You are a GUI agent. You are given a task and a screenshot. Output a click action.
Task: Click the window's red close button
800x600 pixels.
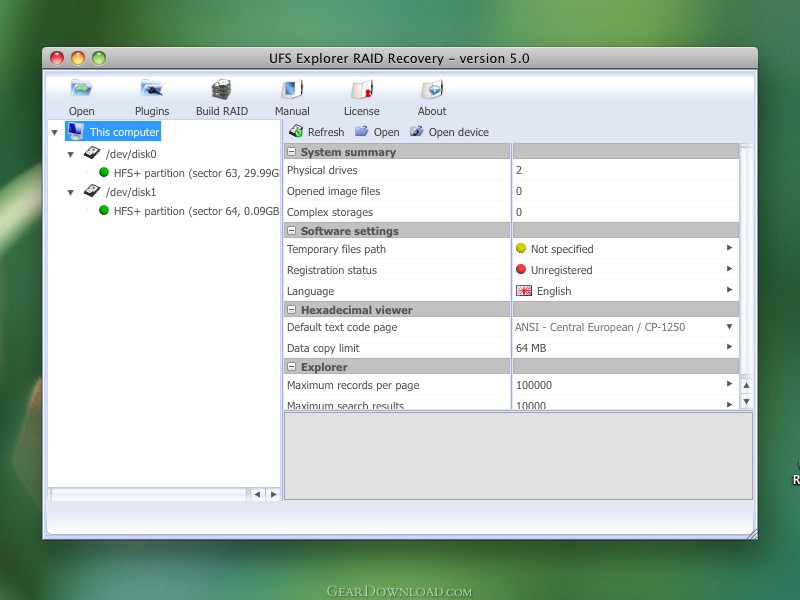(57, 58)
